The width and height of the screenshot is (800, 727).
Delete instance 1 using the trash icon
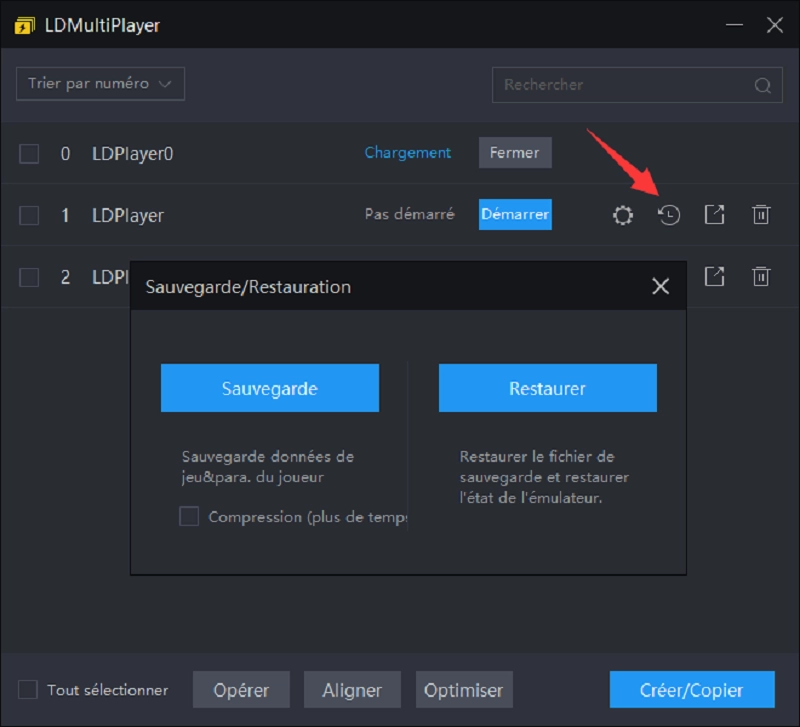(761, 214)
